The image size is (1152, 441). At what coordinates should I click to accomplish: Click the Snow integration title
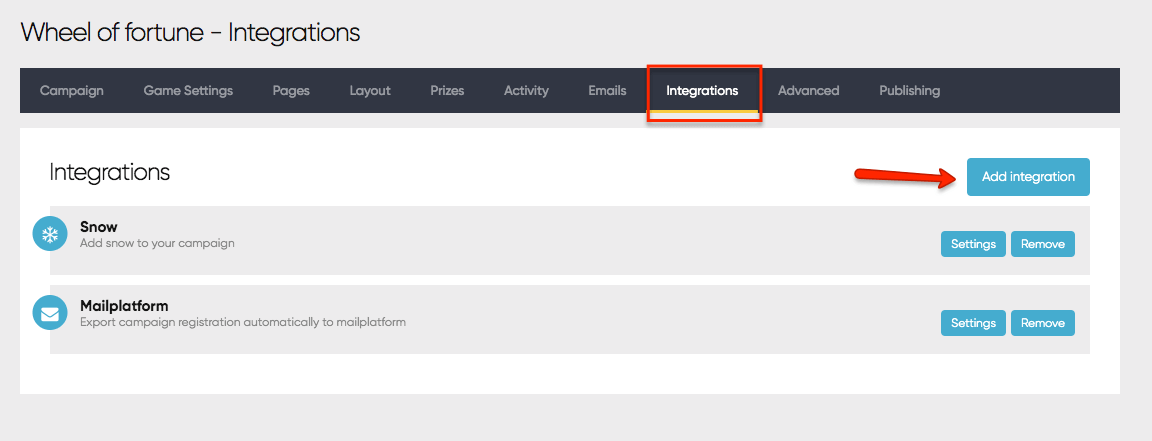[98, 227]
